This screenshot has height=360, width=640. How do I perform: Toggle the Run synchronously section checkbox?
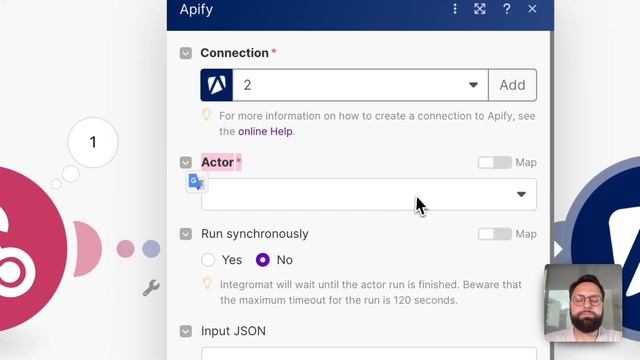[186, 234]
